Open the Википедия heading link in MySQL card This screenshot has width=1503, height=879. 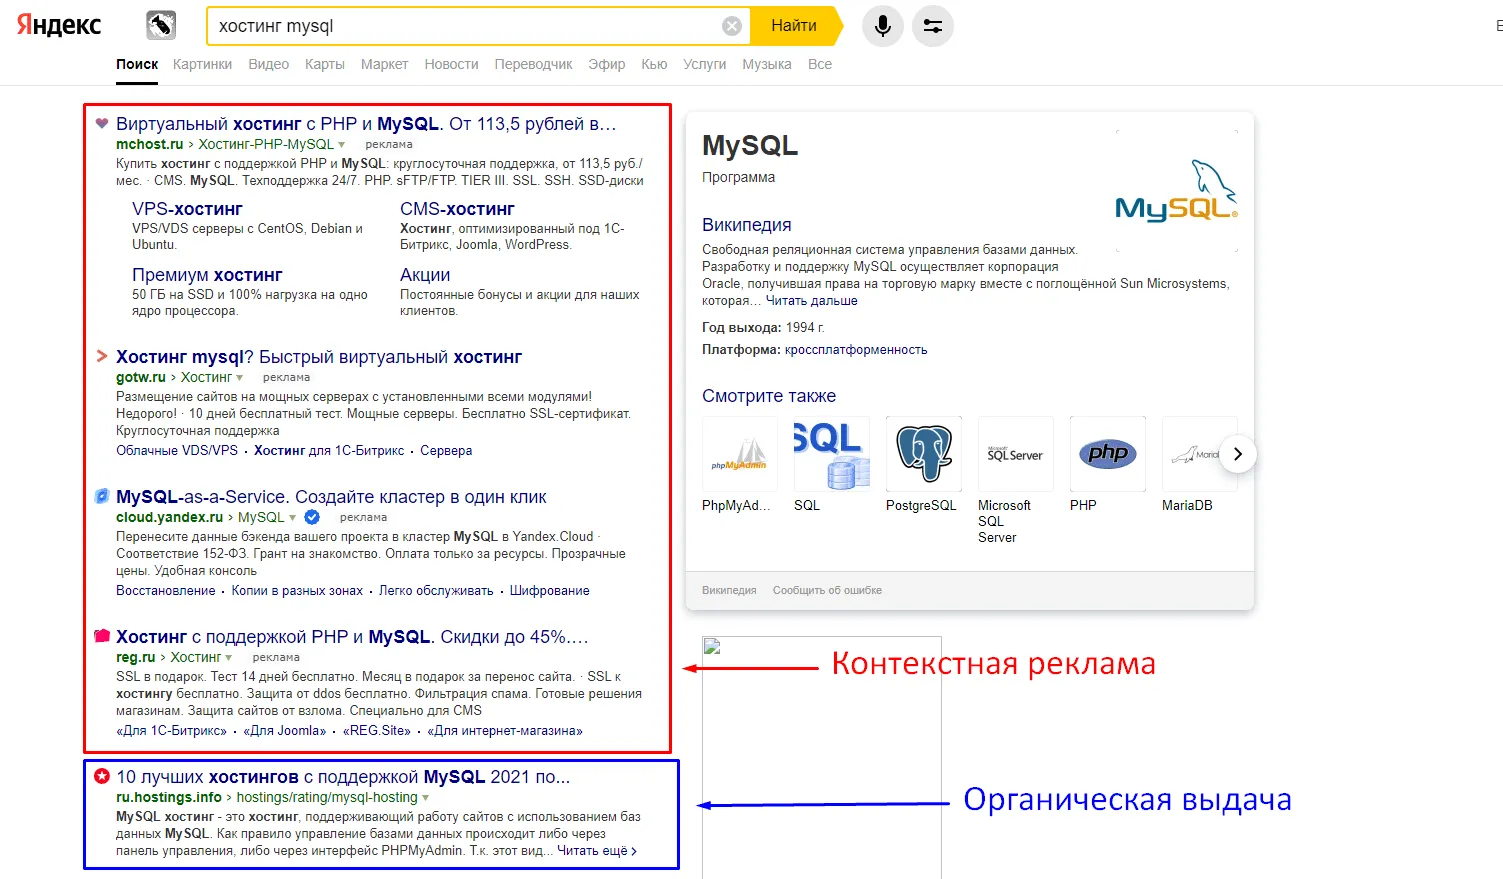tap(747, 225)
